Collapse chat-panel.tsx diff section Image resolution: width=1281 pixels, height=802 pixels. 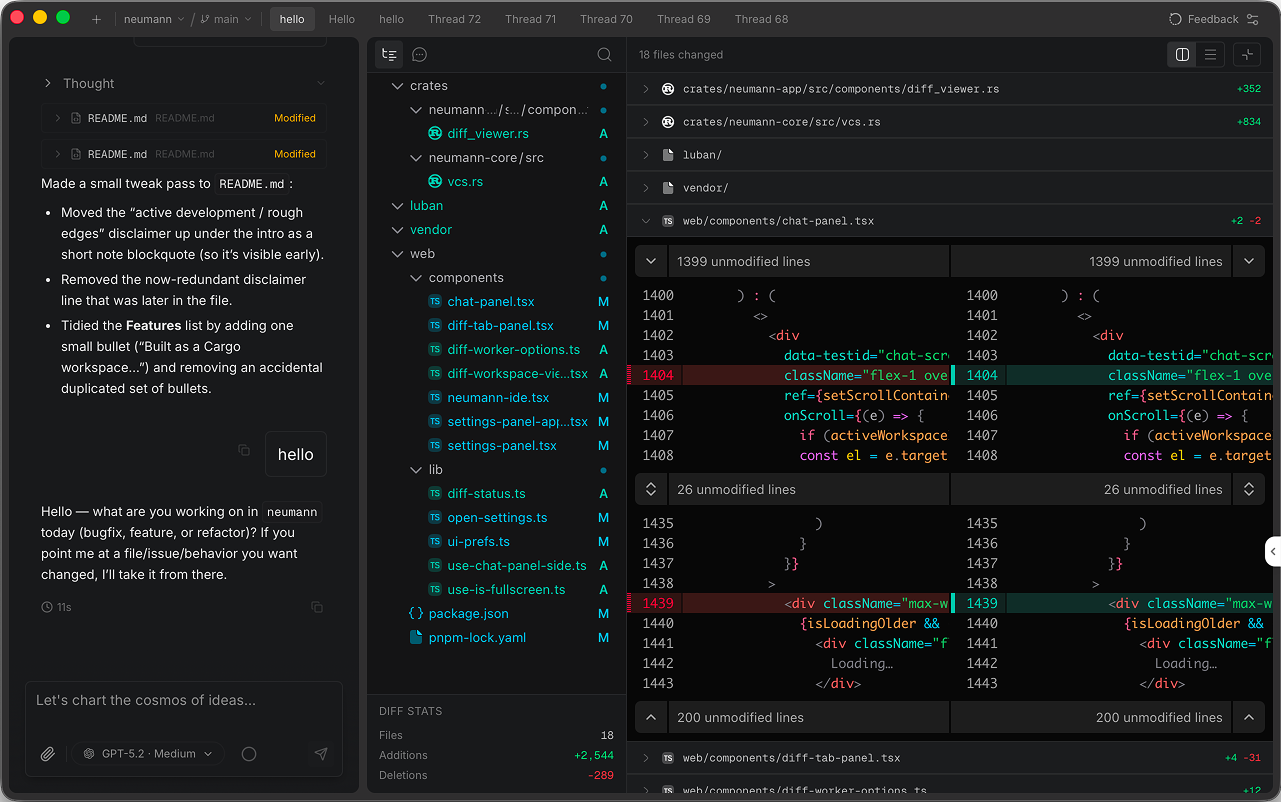[646, 221]
